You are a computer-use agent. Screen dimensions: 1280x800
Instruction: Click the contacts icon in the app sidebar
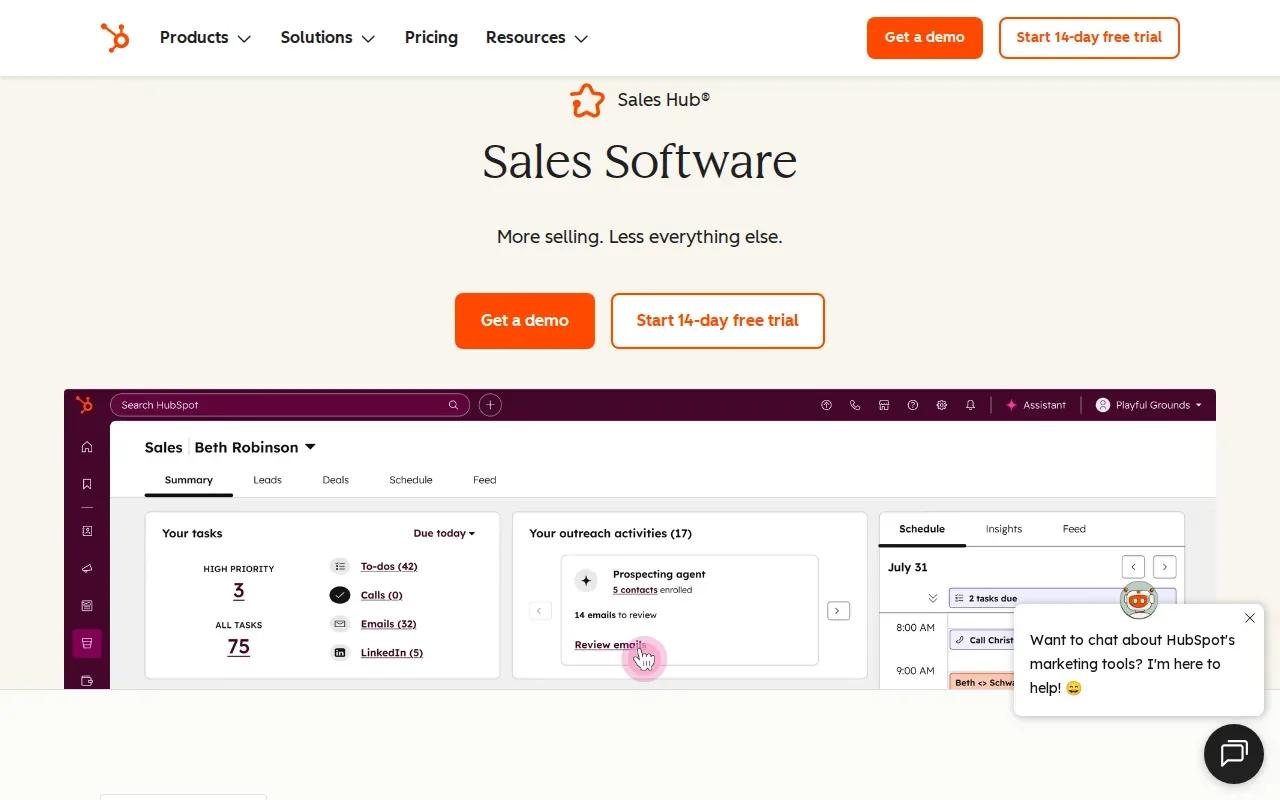click(87, 531)
